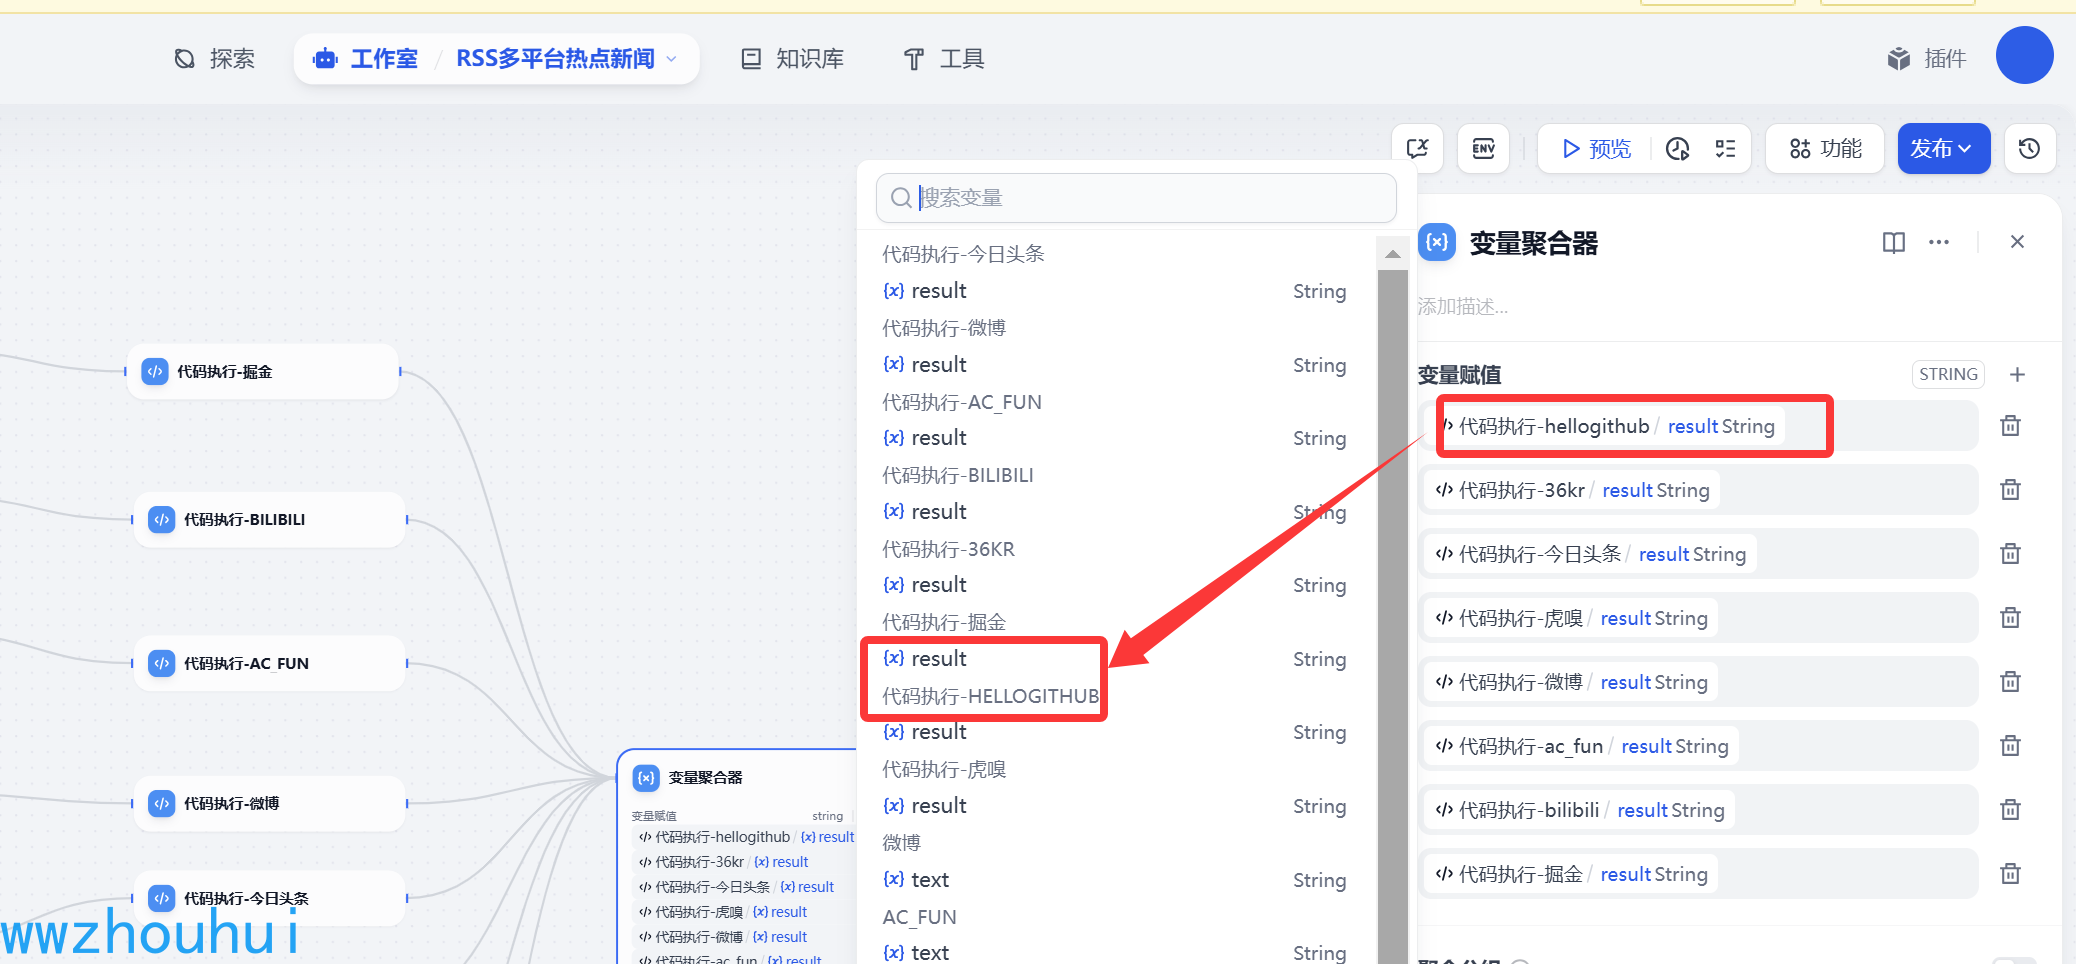The image size is (2076, 964).
Task: Click the blue user avatar
Action: pos(2024,55)
